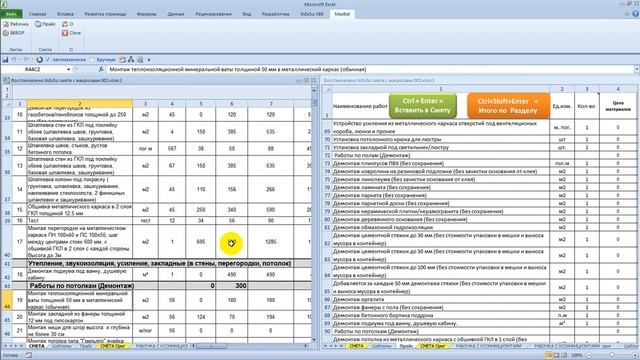This screenshot has width=640, height=360.
Task: Click cell Демонтаж оргалита in right window
Action: (x=440, y=299)
